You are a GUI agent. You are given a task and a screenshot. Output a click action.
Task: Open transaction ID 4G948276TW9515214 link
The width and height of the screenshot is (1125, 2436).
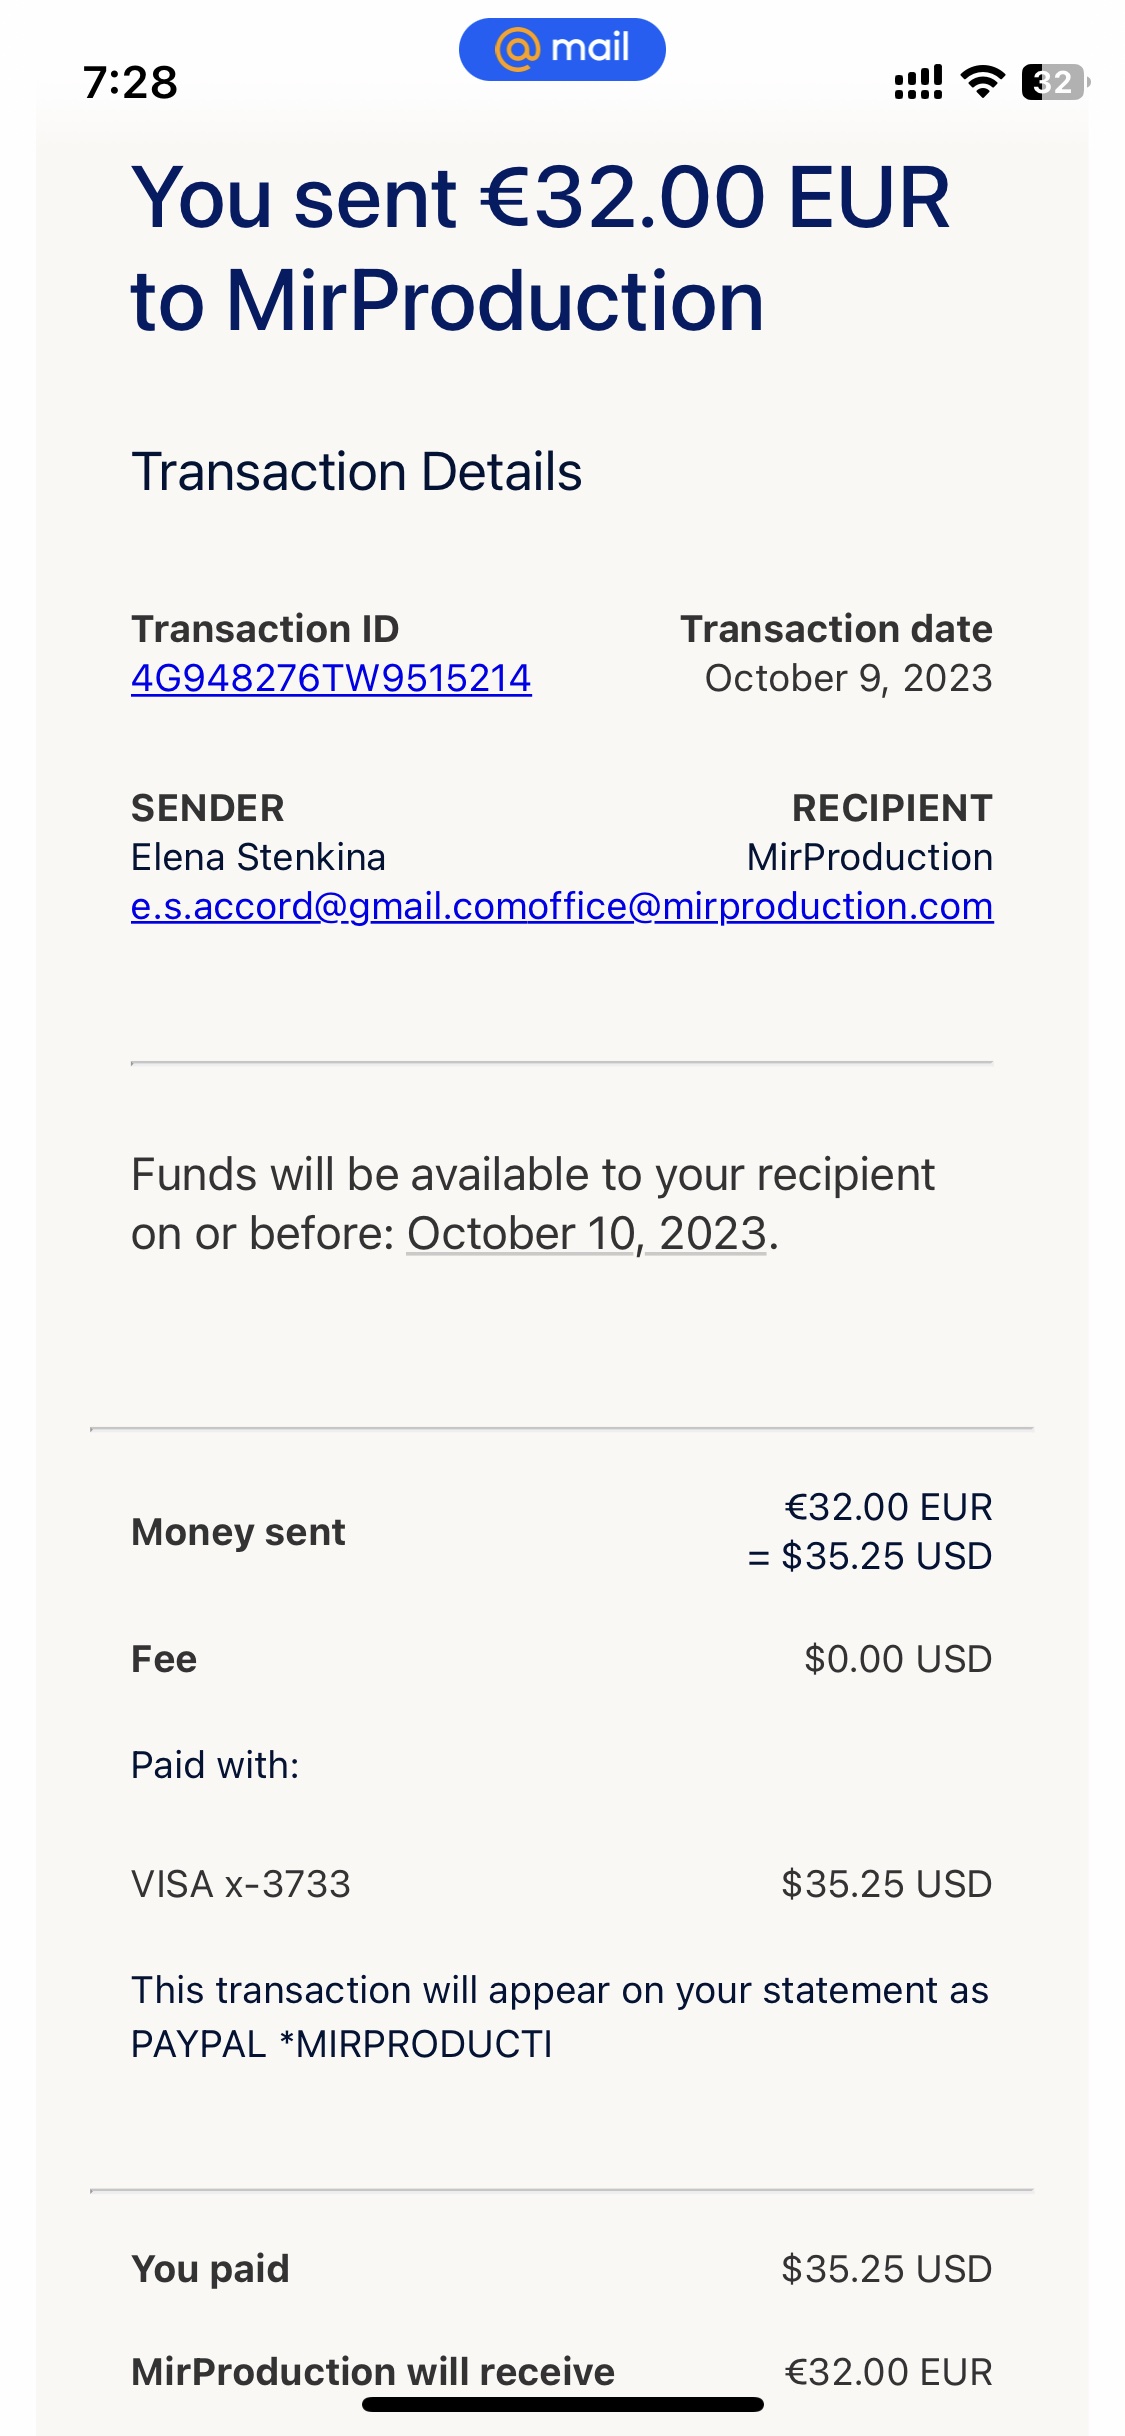coord(331,678)
